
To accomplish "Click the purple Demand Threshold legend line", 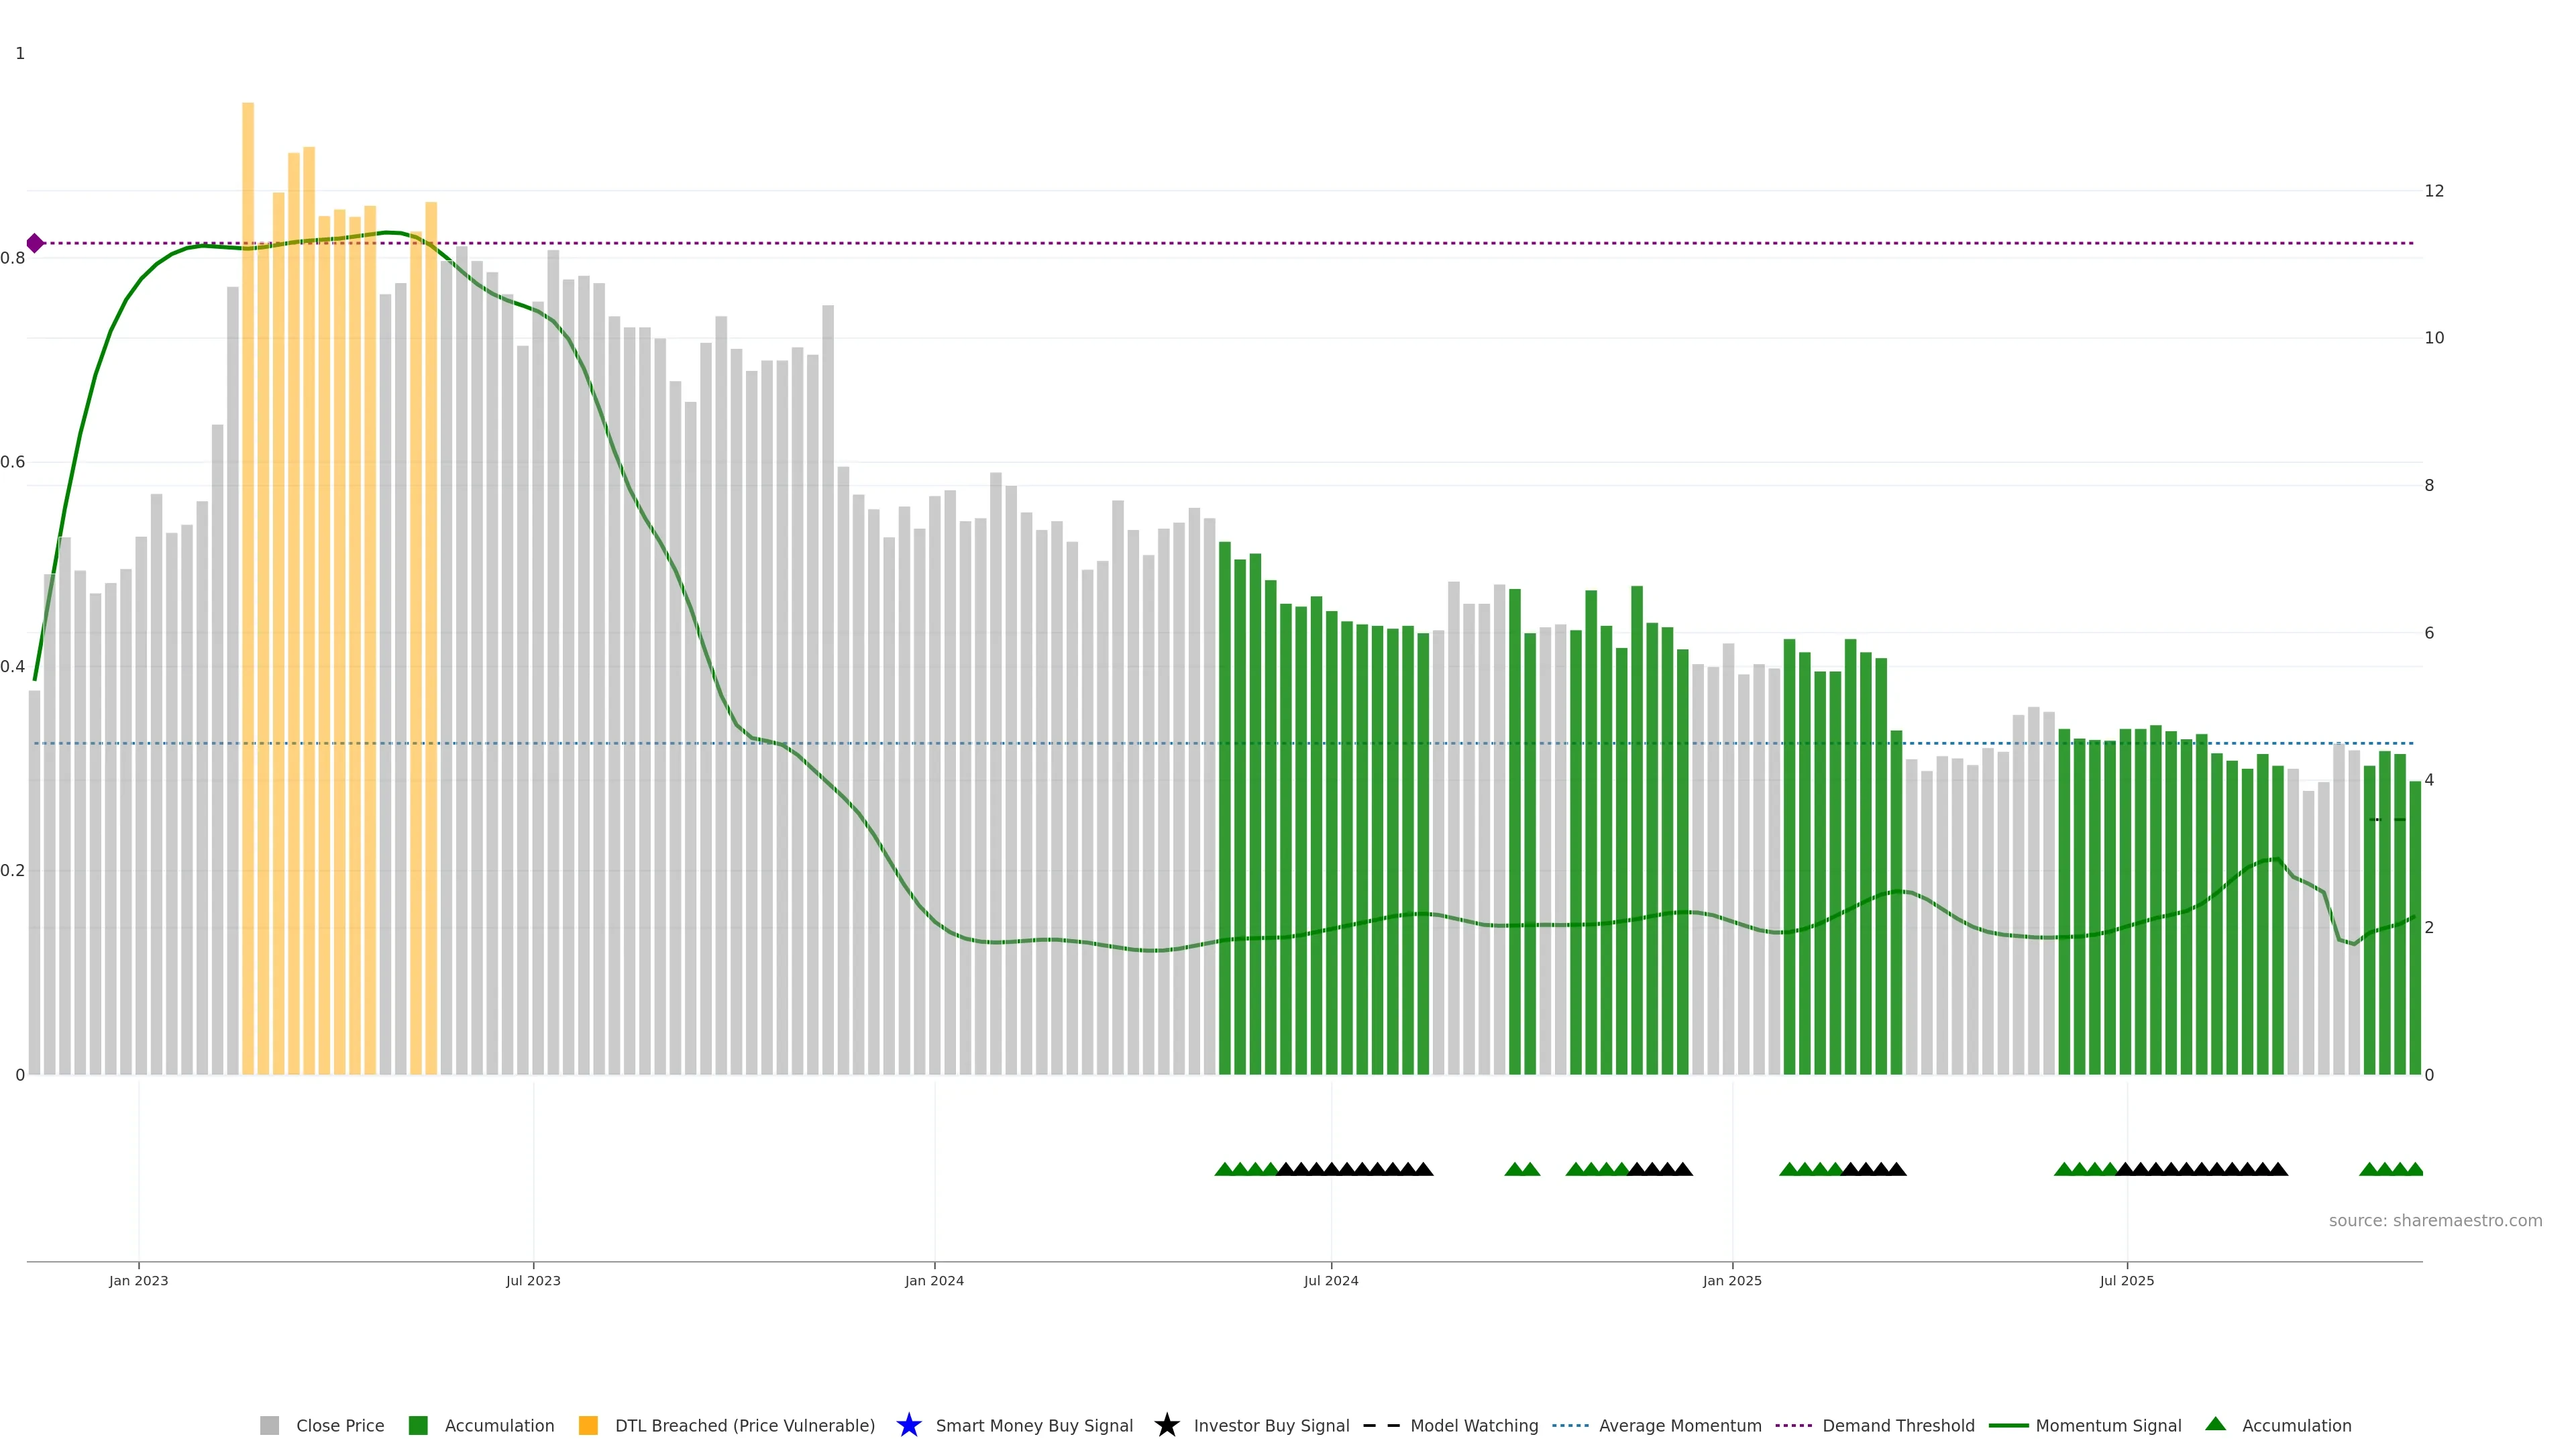I will pyautogui.click(x=1794, y=1425).
